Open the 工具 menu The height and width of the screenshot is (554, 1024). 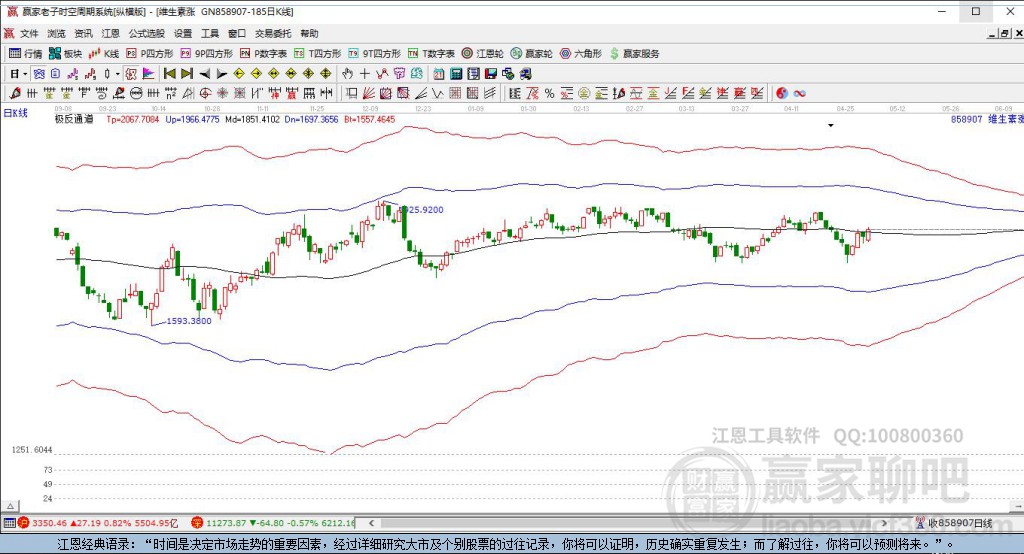[210, 33]
